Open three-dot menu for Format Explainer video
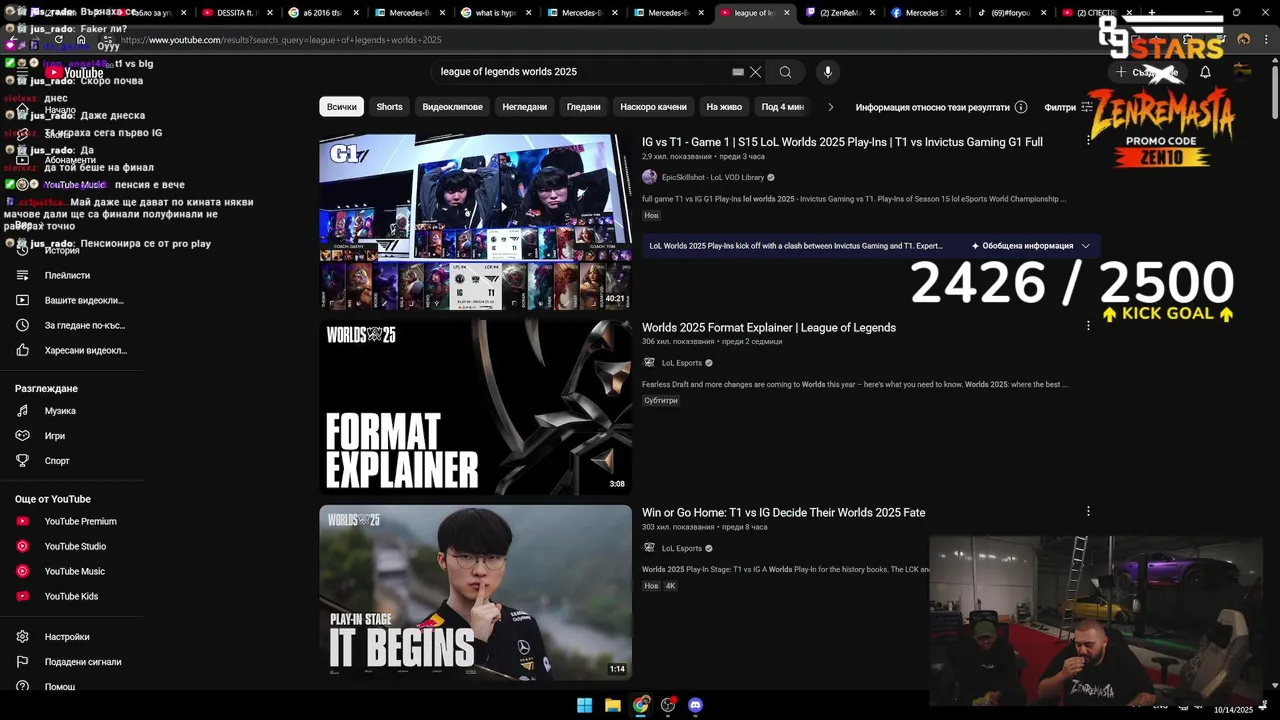This screenshot has height=720, width=1280. [1088, 326]
